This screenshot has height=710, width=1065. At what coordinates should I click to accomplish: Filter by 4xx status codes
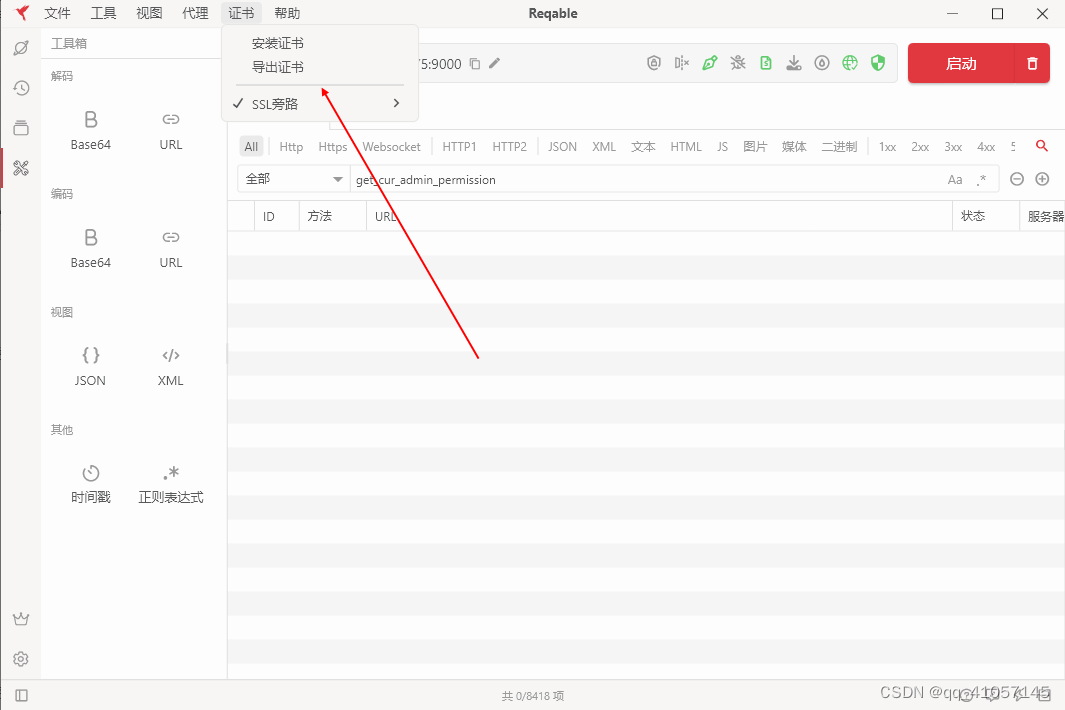pyautogui.click(x=986, y=146)
